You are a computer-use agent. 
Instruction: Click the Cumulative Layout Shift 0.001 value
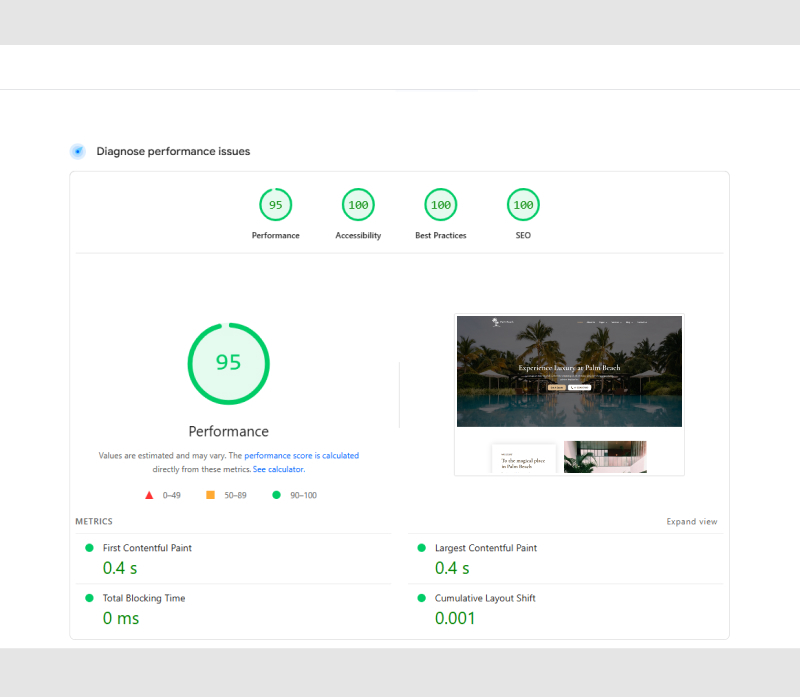455,618
